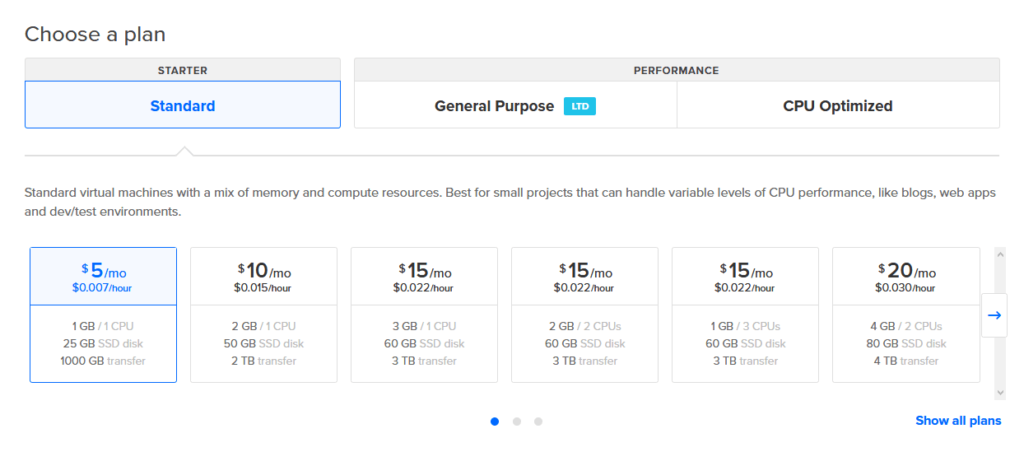Click the plan list scrollbar up arrow
1024x452 pixels.
click(x=999, y=254)
